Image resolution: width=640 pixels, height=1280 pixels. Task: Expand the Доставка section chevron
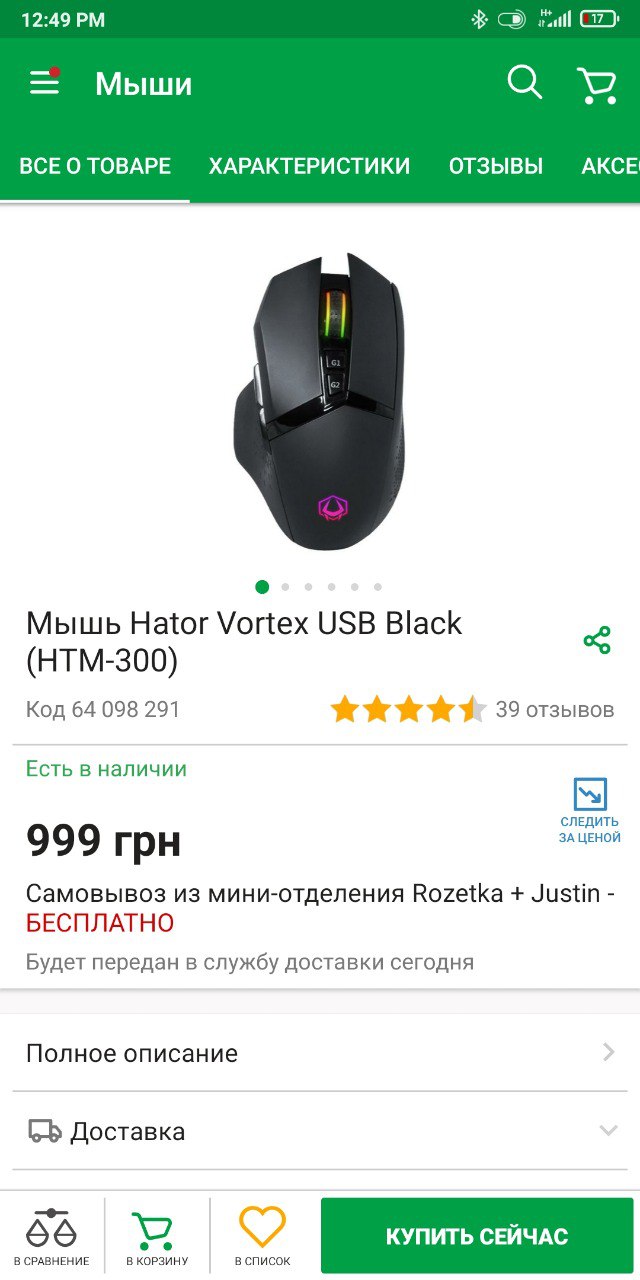point(608,1131)
